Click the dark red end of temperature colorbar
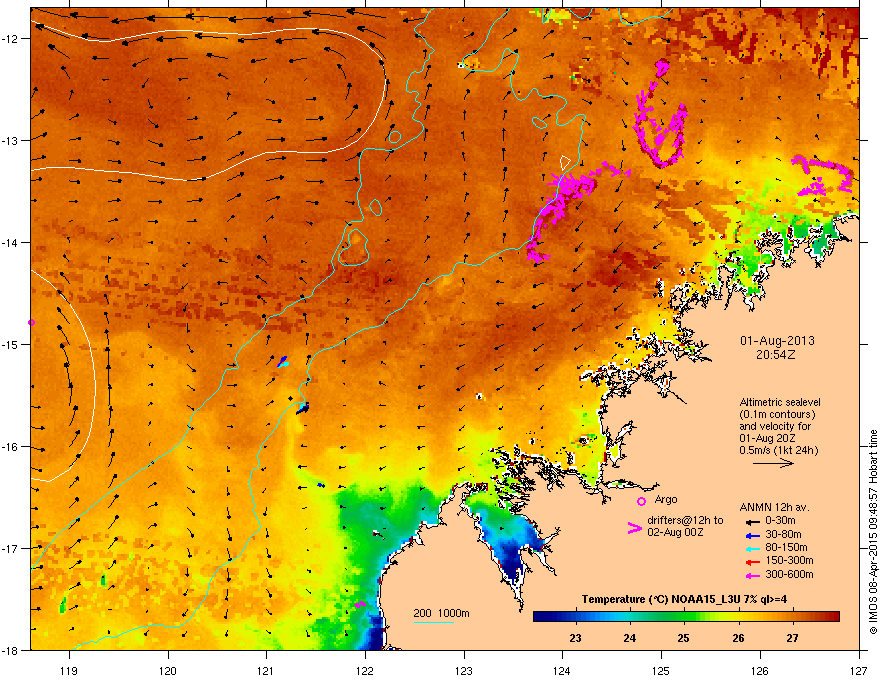Screen dimensions: 880x680 [833, 616]
